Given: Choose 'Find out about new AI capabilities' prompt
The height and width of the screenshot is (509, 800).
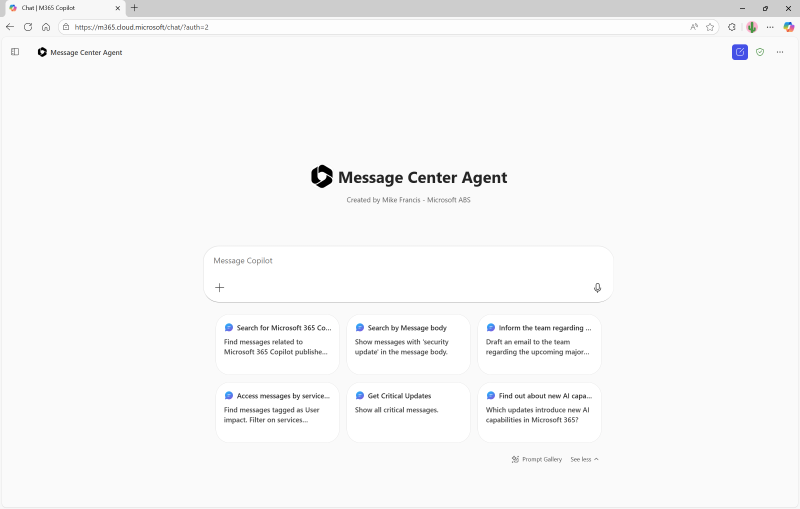Looking at the screenshot, I should 539,412.
